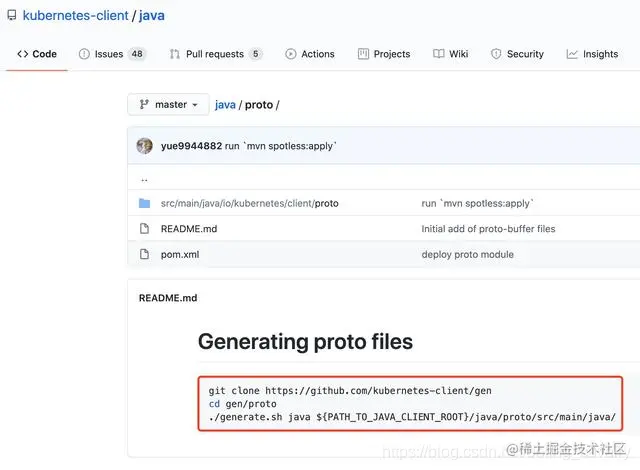Click the repository book icon beside kubernetes-client

[x=12, y=16]
